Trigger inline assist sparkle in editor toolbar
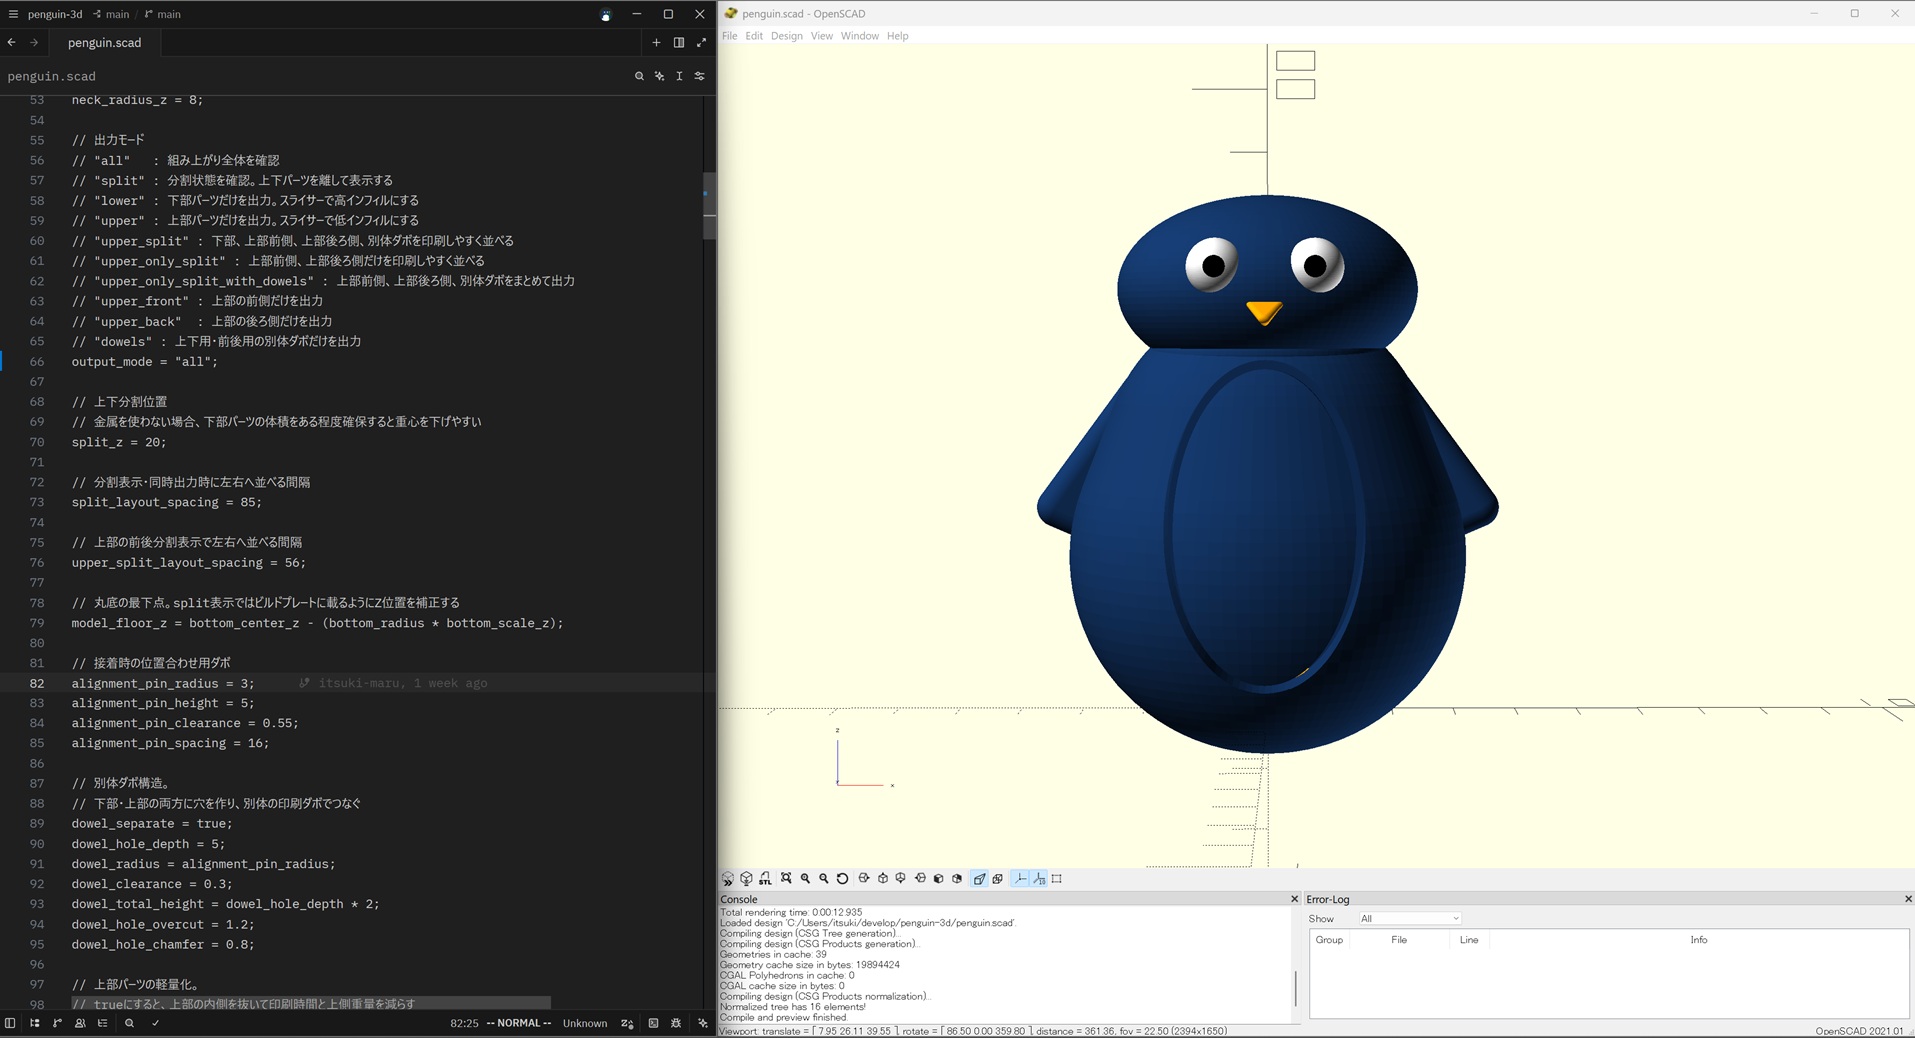Image resolution: width=1915 pixels, height=1038 pixels. (659, 76)
